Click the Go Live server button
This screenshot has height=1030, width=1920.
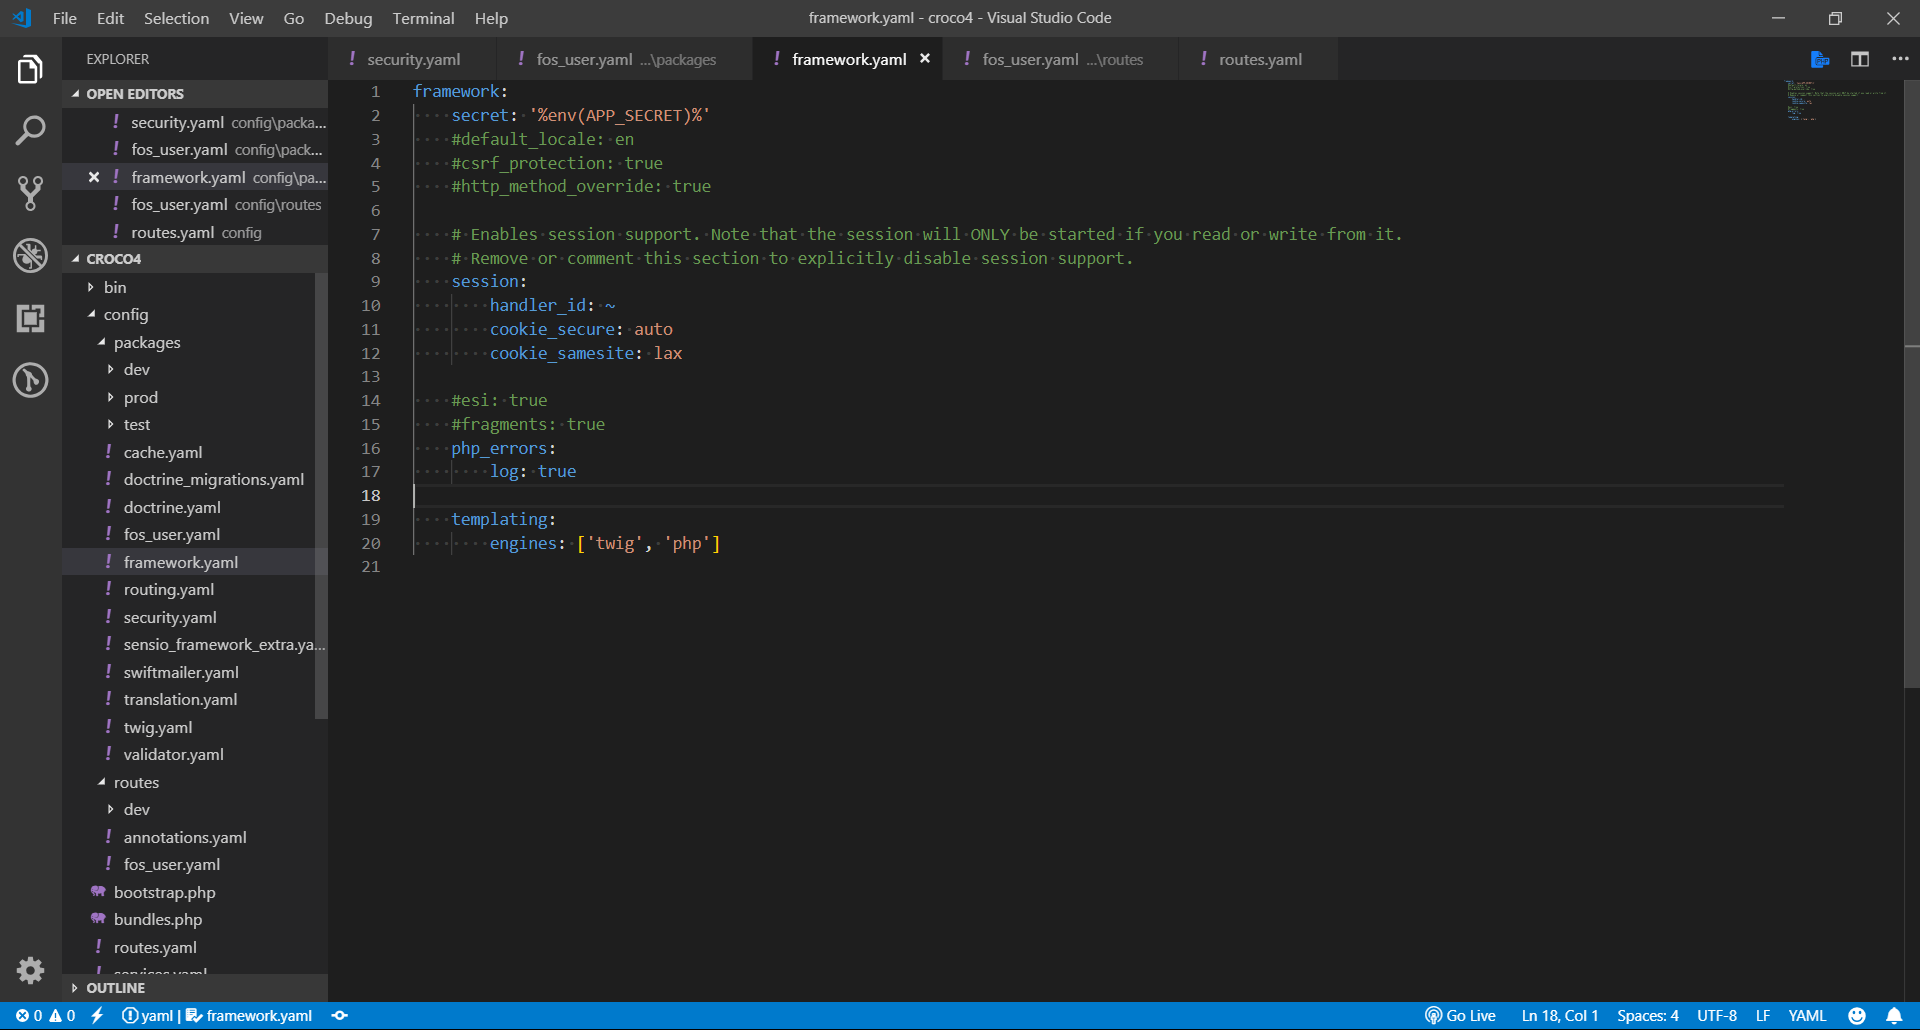click(1460, 1016)
